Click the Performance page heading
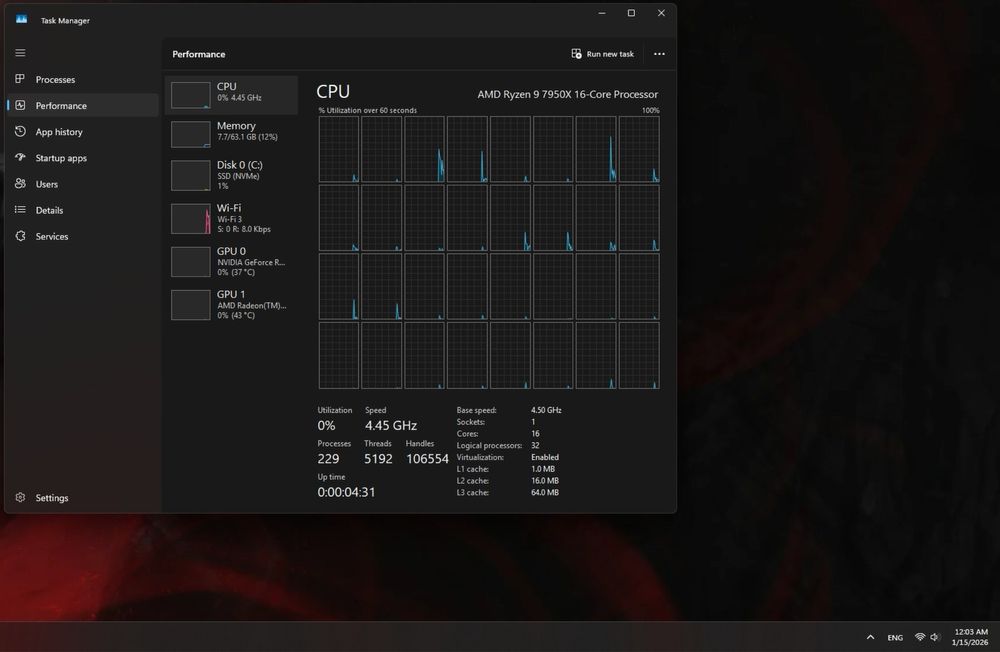Screen dimensions: 1000x652 198,54
